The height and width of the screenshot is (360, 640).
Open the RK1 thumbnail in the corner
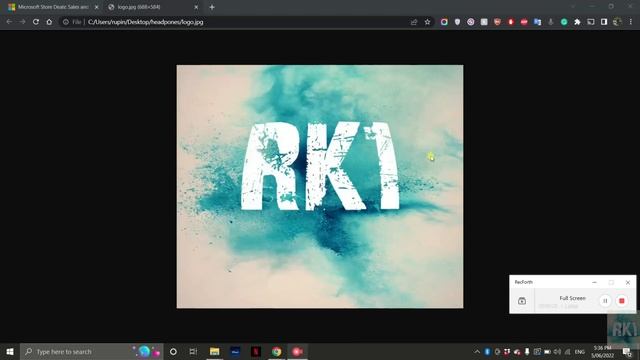(623, 328)
